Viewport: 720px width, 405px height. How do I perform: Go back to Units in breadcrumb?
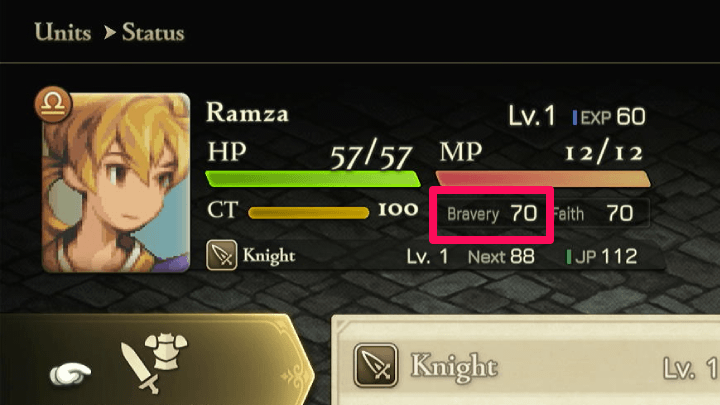tap(63, 33)
